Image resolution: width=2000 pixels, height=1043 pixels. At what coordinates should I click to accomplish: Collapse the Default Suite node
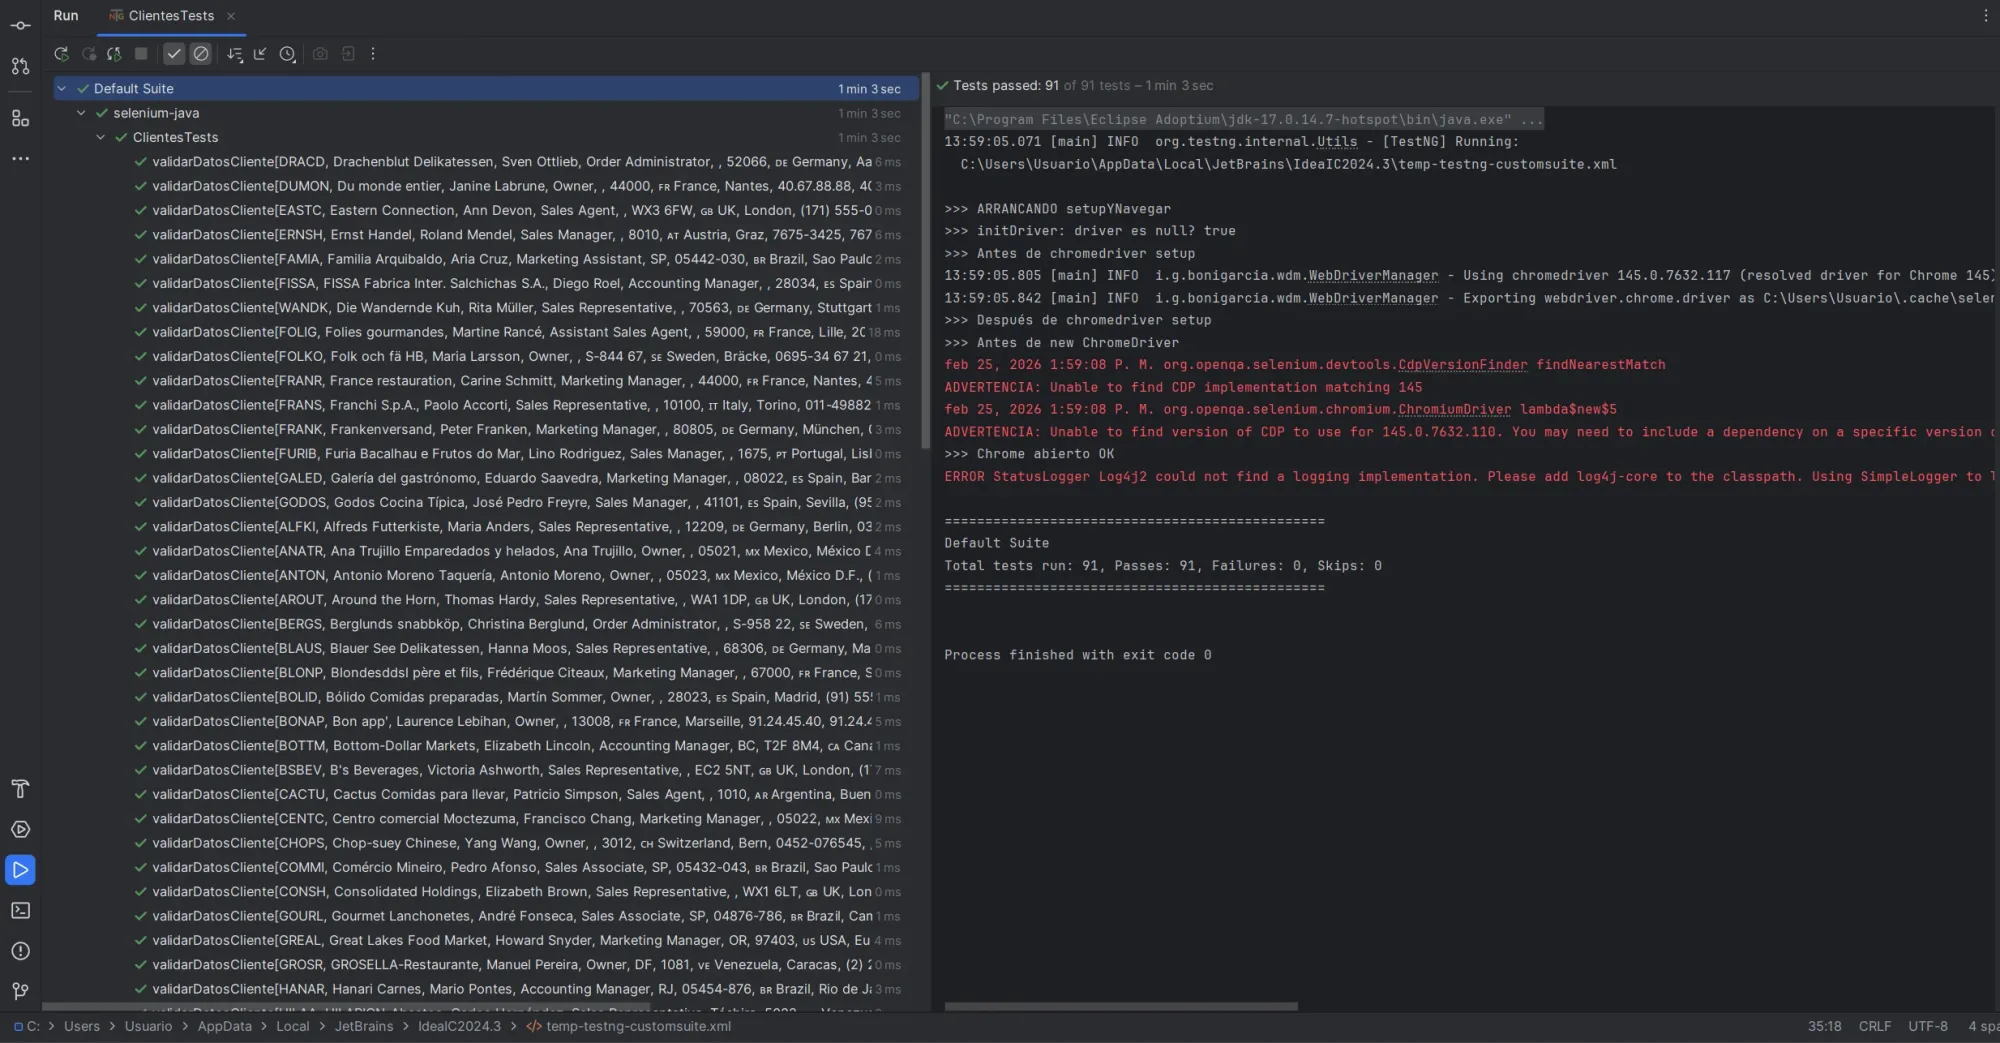point(61,88)
